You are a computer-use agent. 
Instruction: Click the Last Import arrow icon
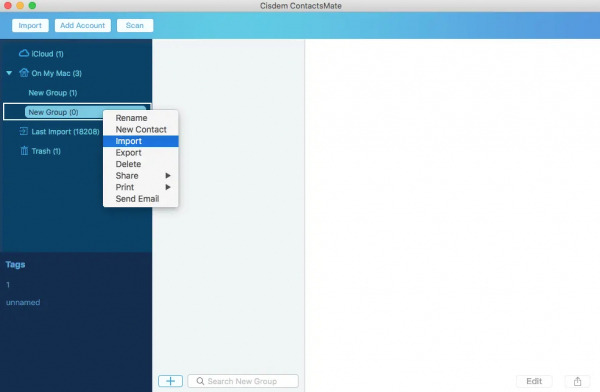(24, 131)
